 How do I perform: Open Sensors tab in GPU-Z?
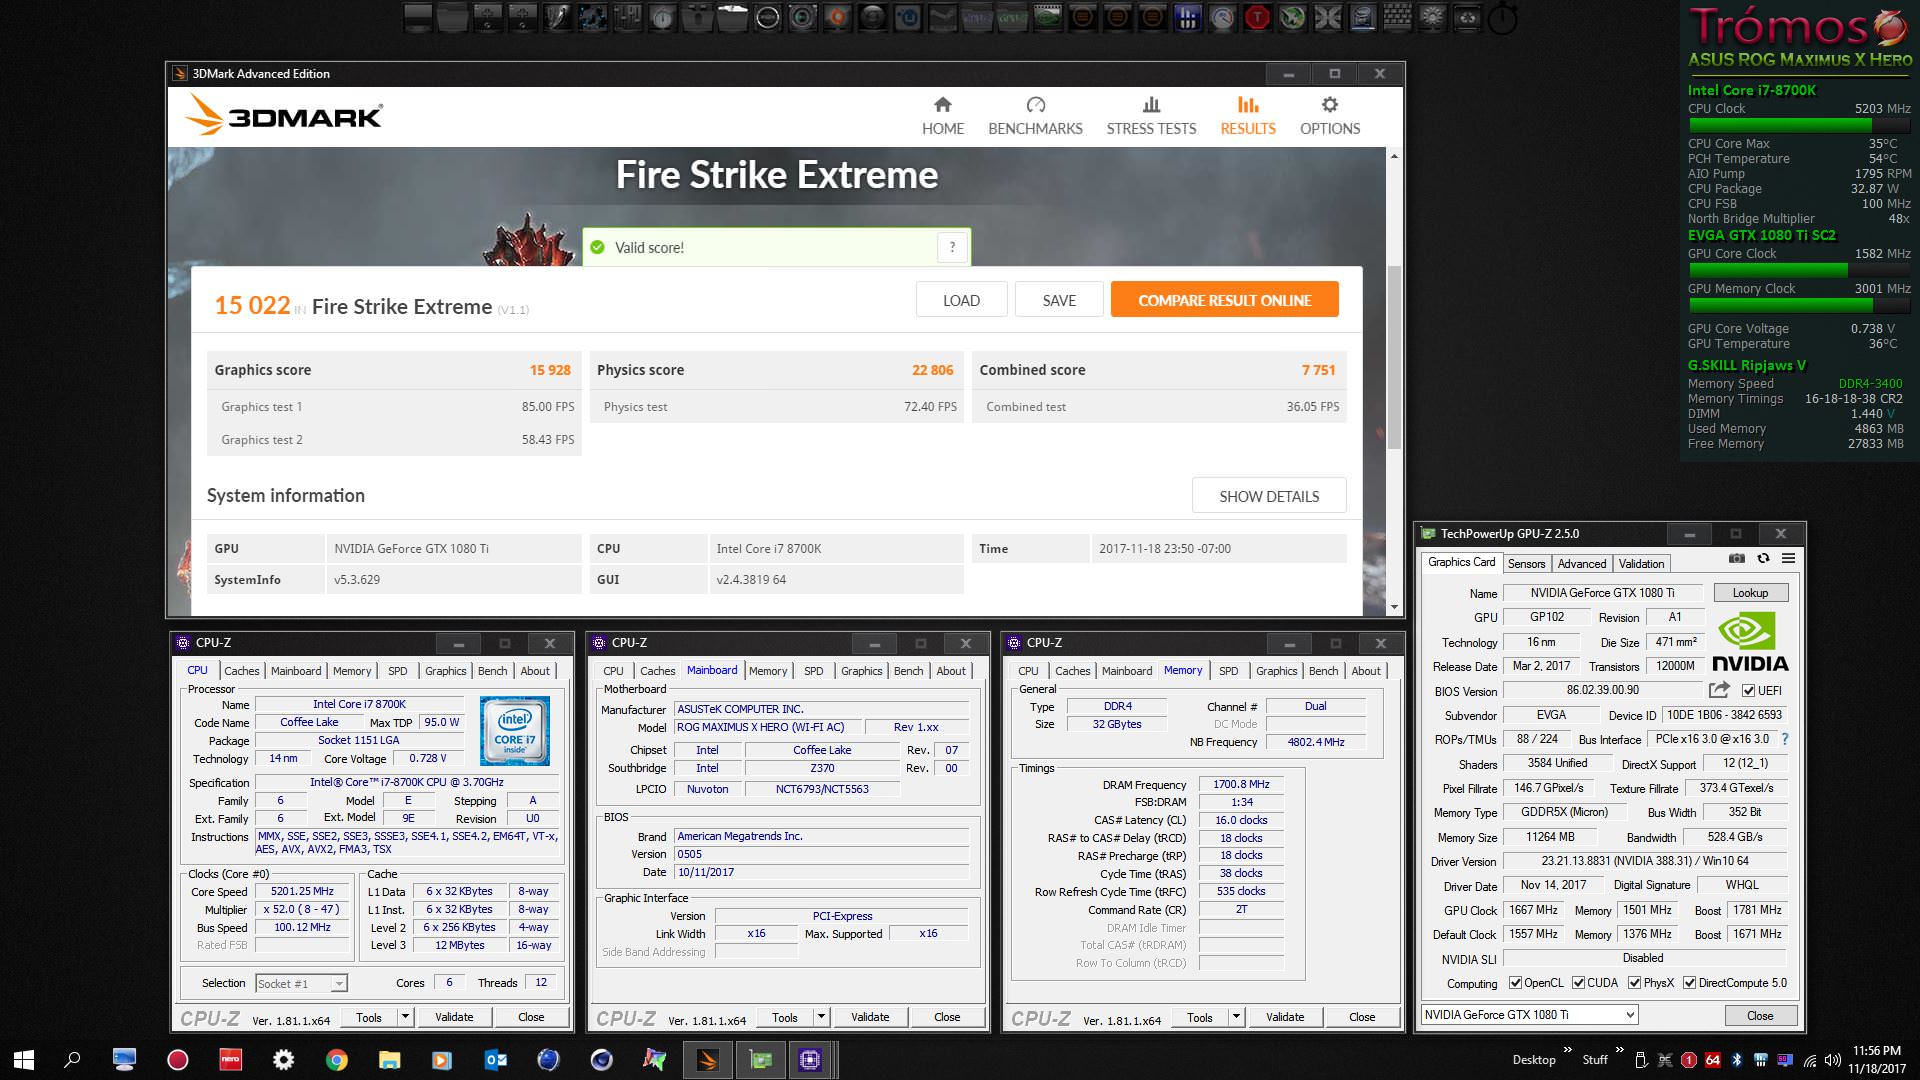(x=1526, y=564)
